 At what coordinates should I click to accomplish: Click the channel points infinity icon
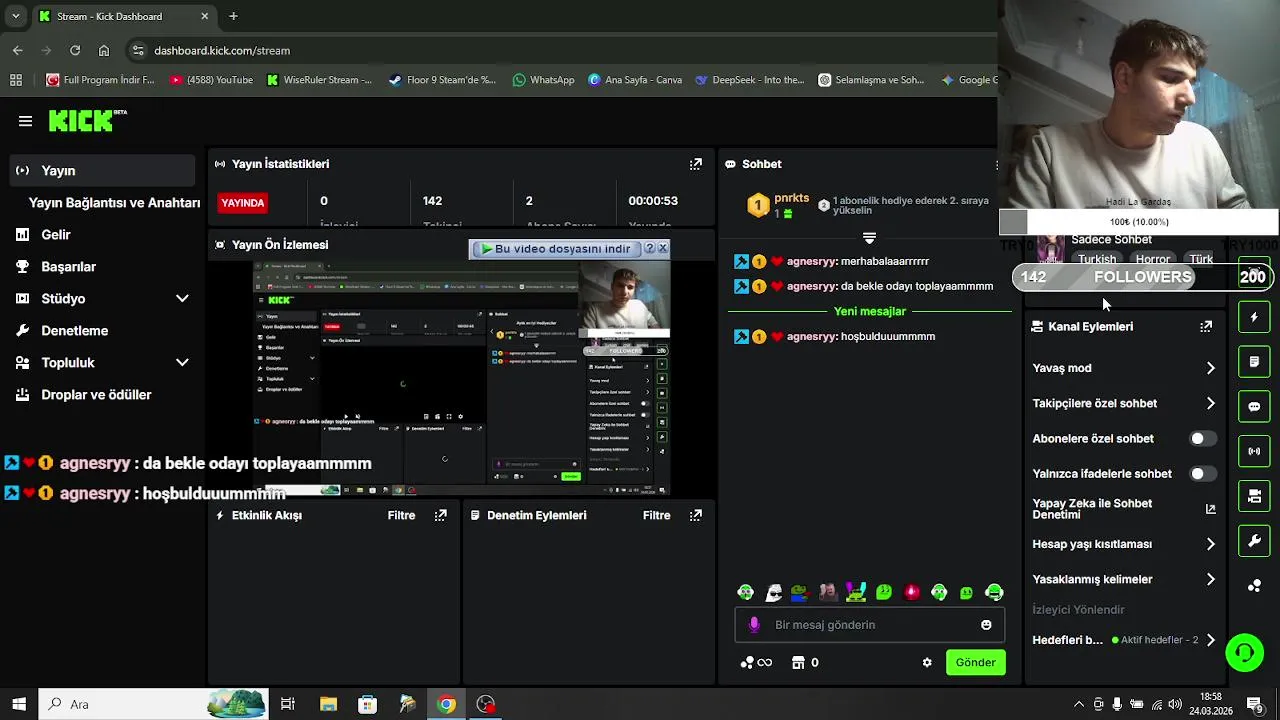click(756, 662)
